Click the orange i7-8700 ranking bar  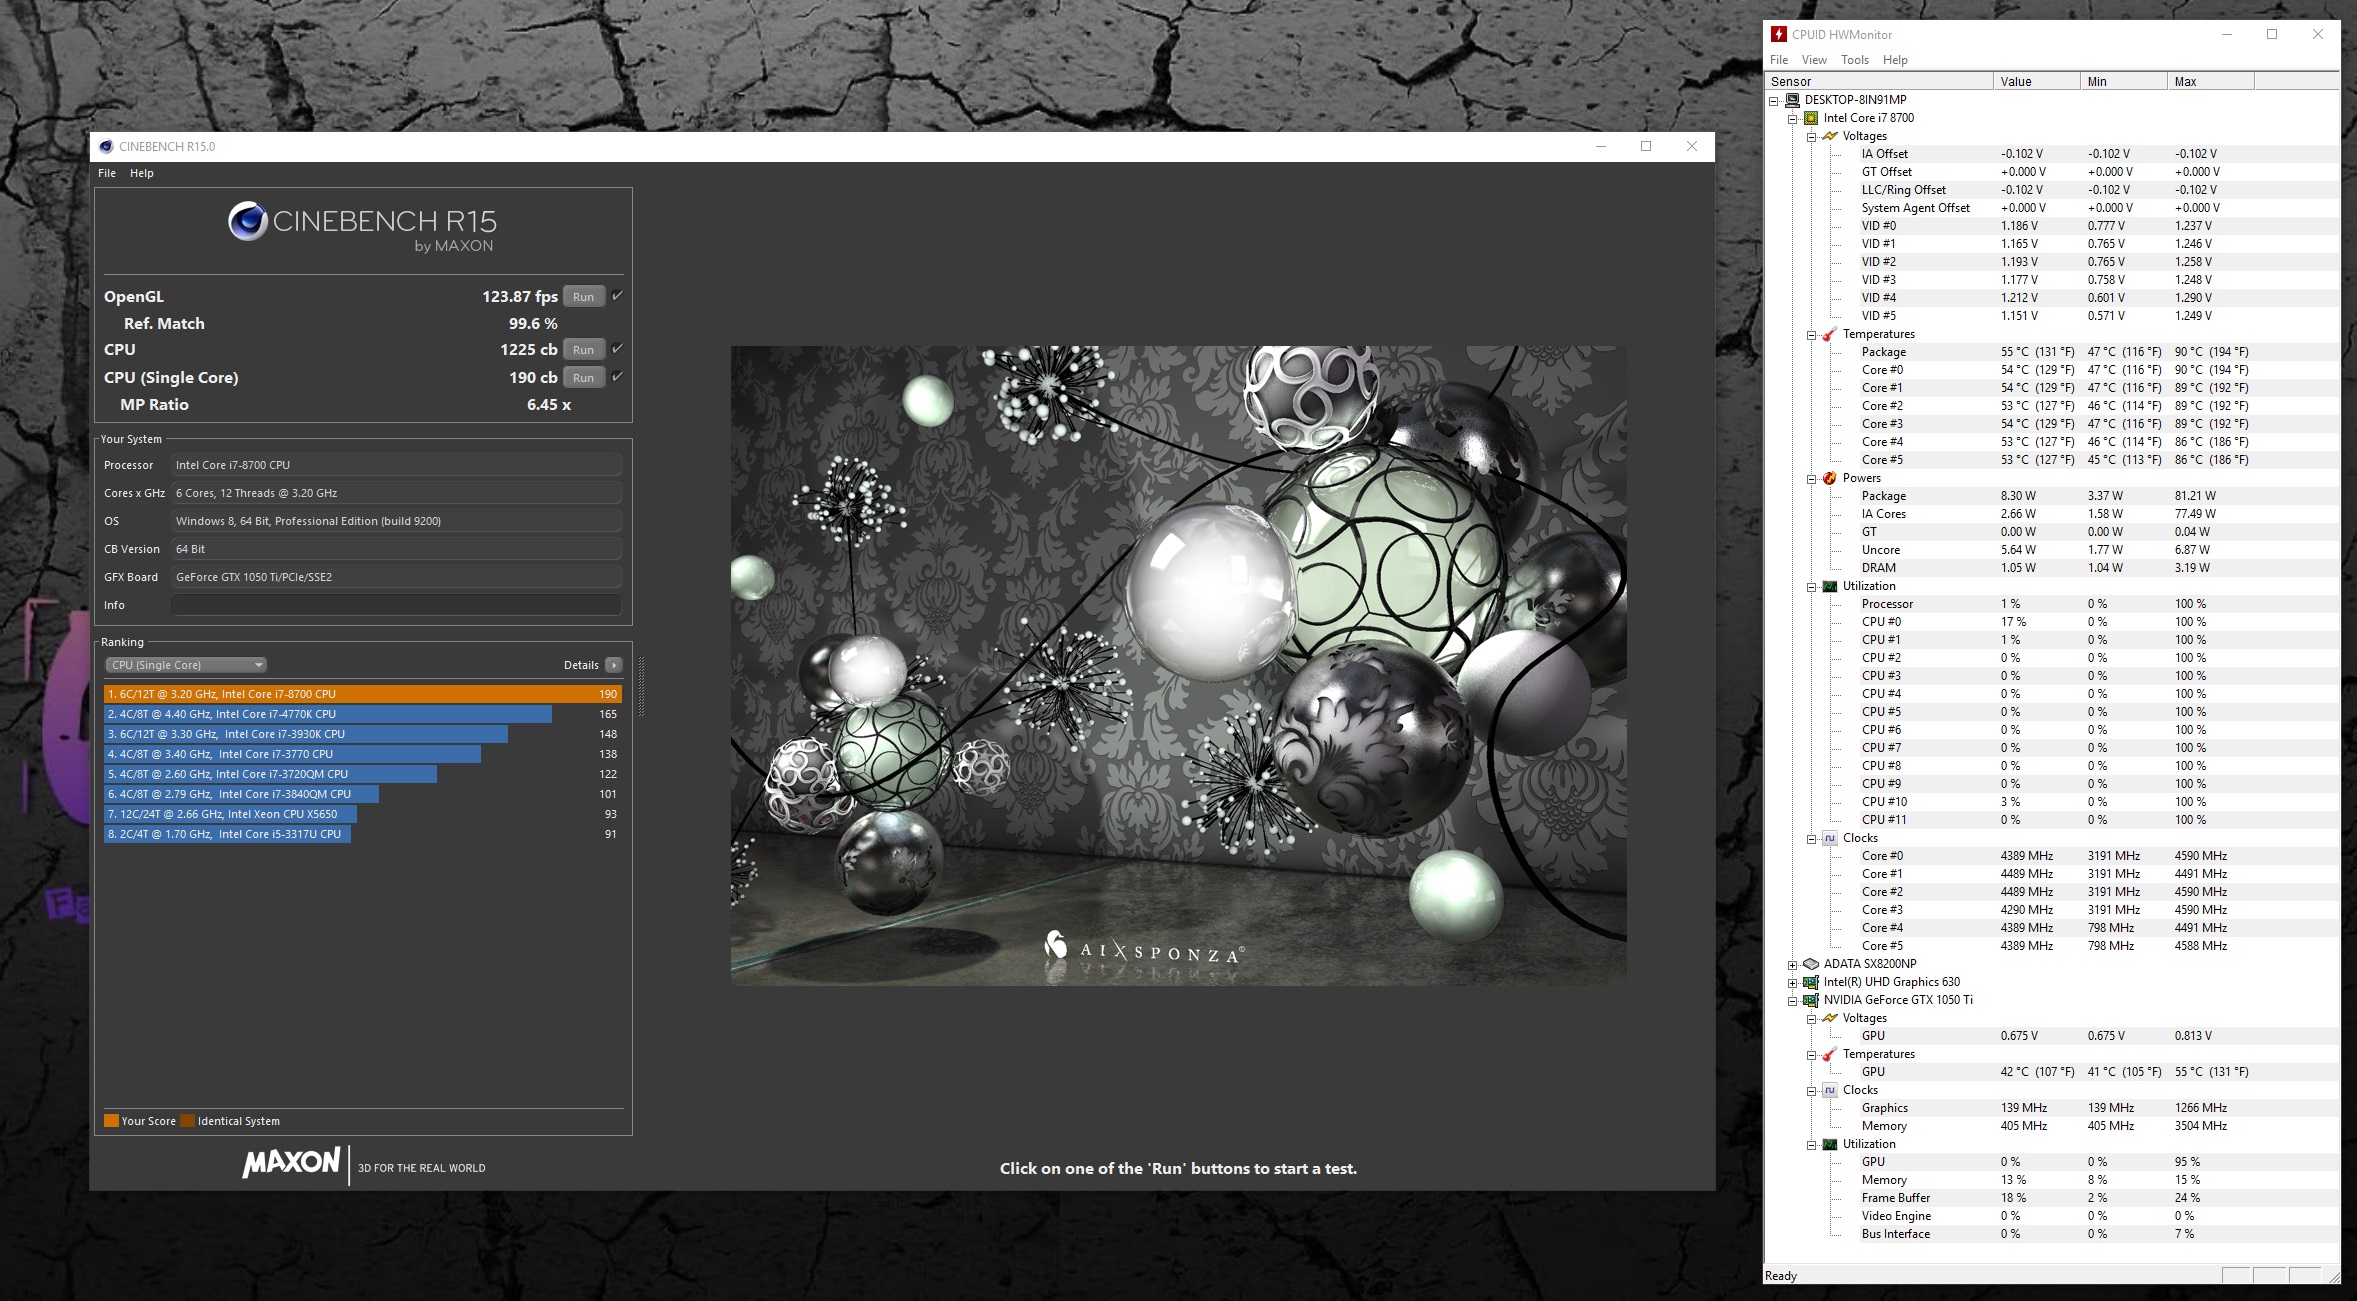(363, 694)
